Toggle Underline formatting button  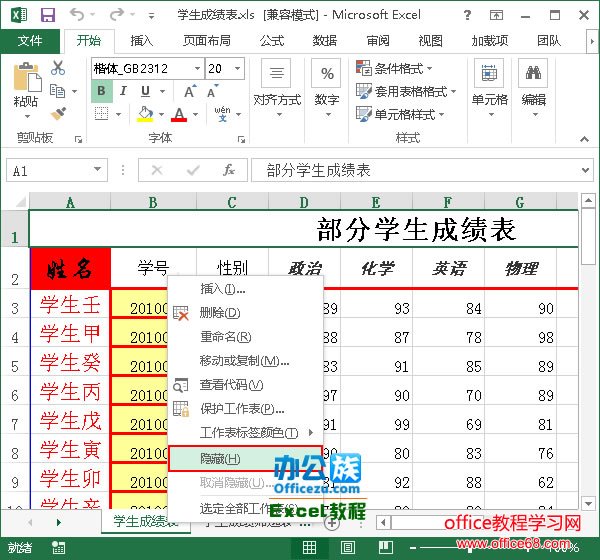coord(145,91)
